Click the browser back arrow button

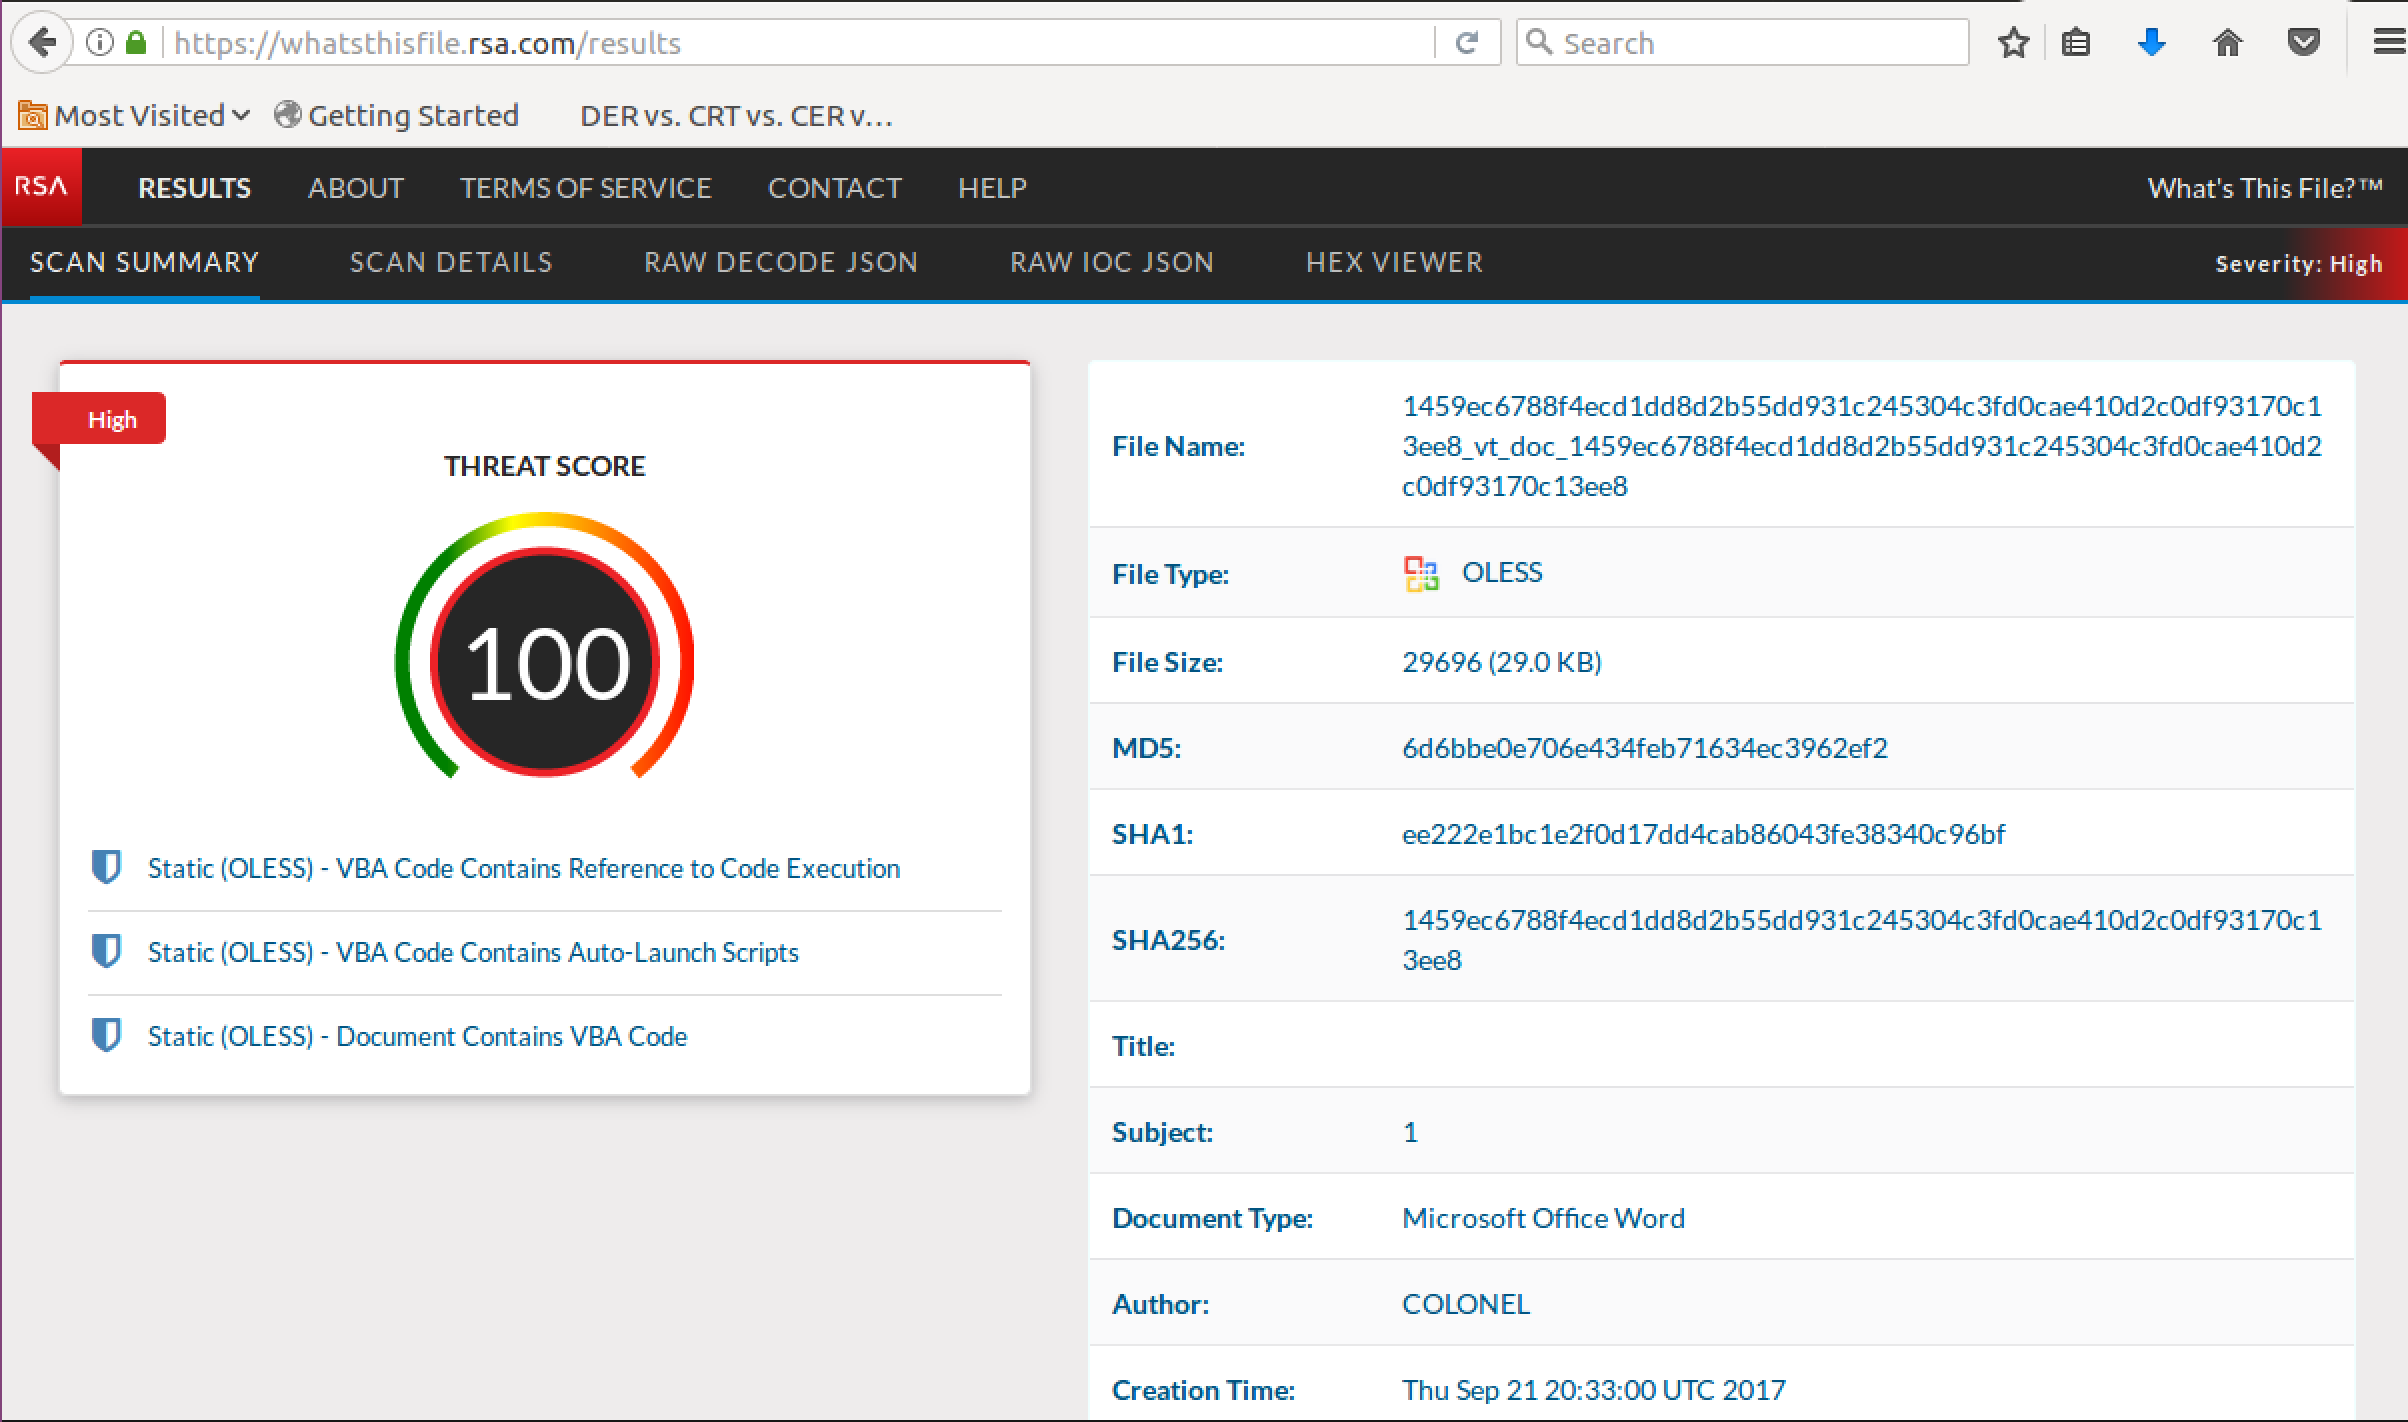[42, 43]
